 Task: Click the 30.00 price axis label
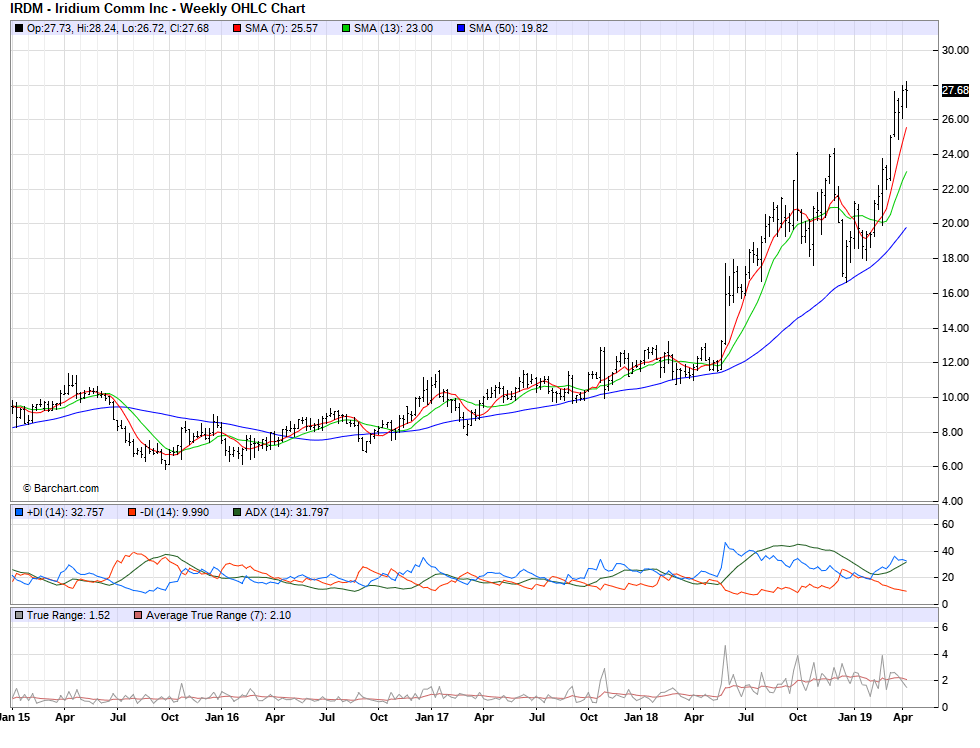[x=955, y=51]
